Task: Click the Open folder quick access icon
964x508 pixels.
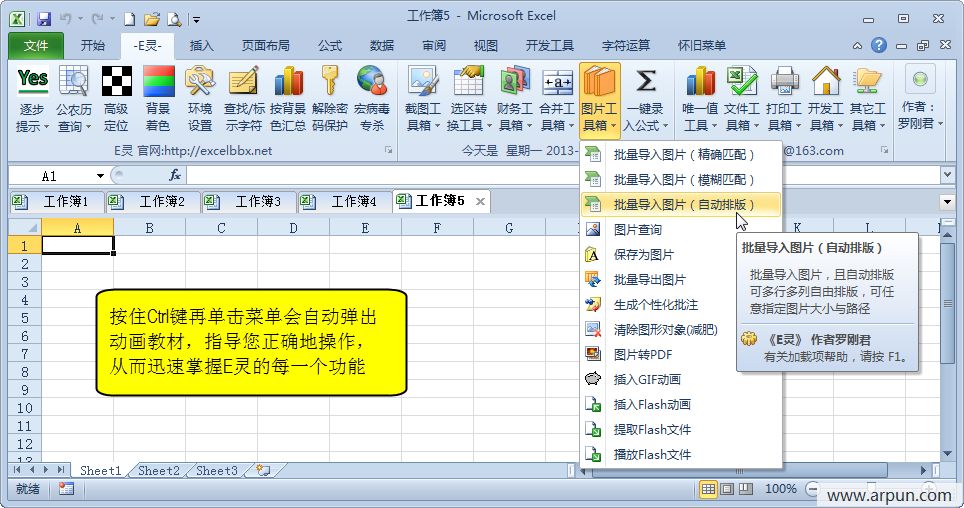Action: (152, 19)
